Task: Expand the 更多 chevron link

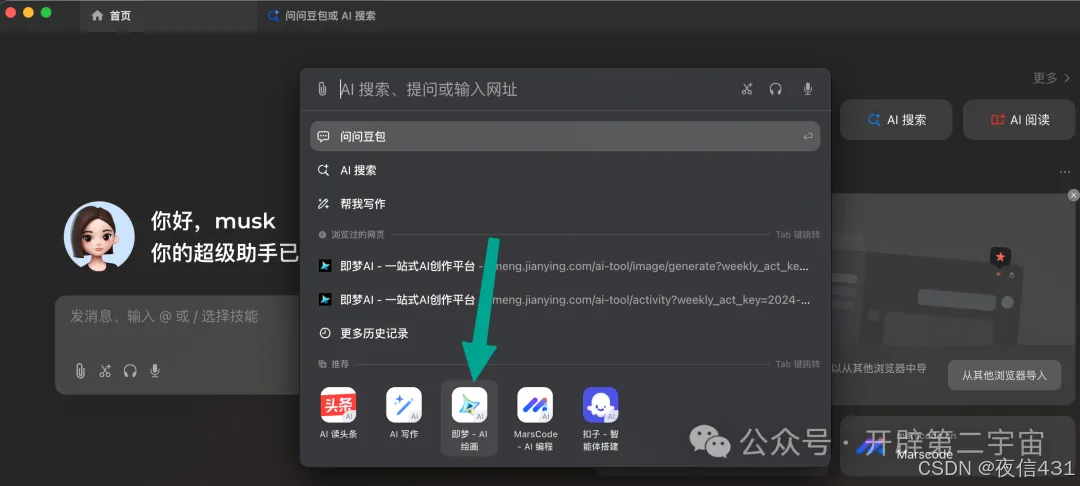Action: pos(1052,78)
